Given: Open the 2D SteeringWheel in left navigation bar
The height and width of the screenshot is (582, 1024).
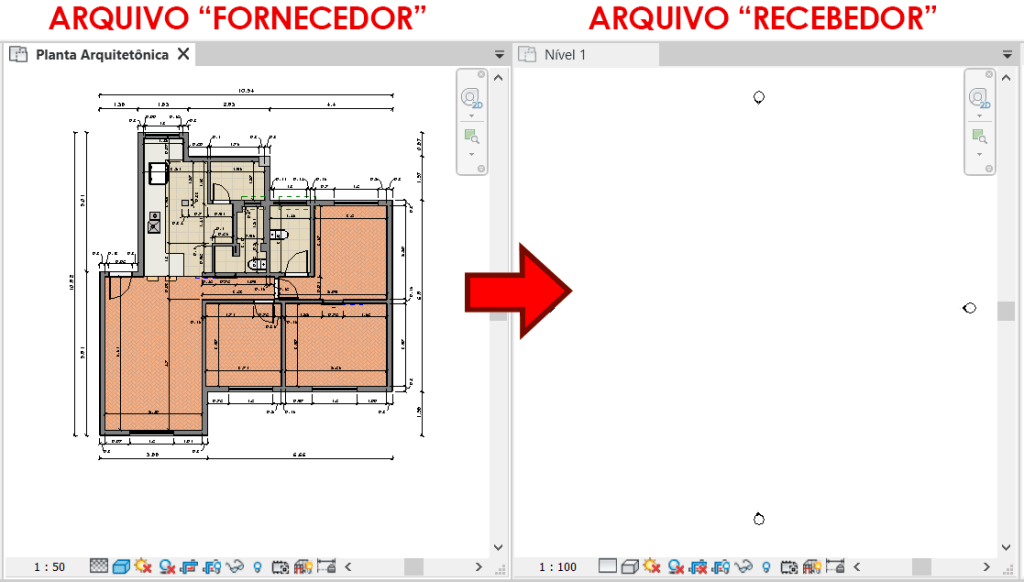Looking at the screenshot, I should 473,96.
